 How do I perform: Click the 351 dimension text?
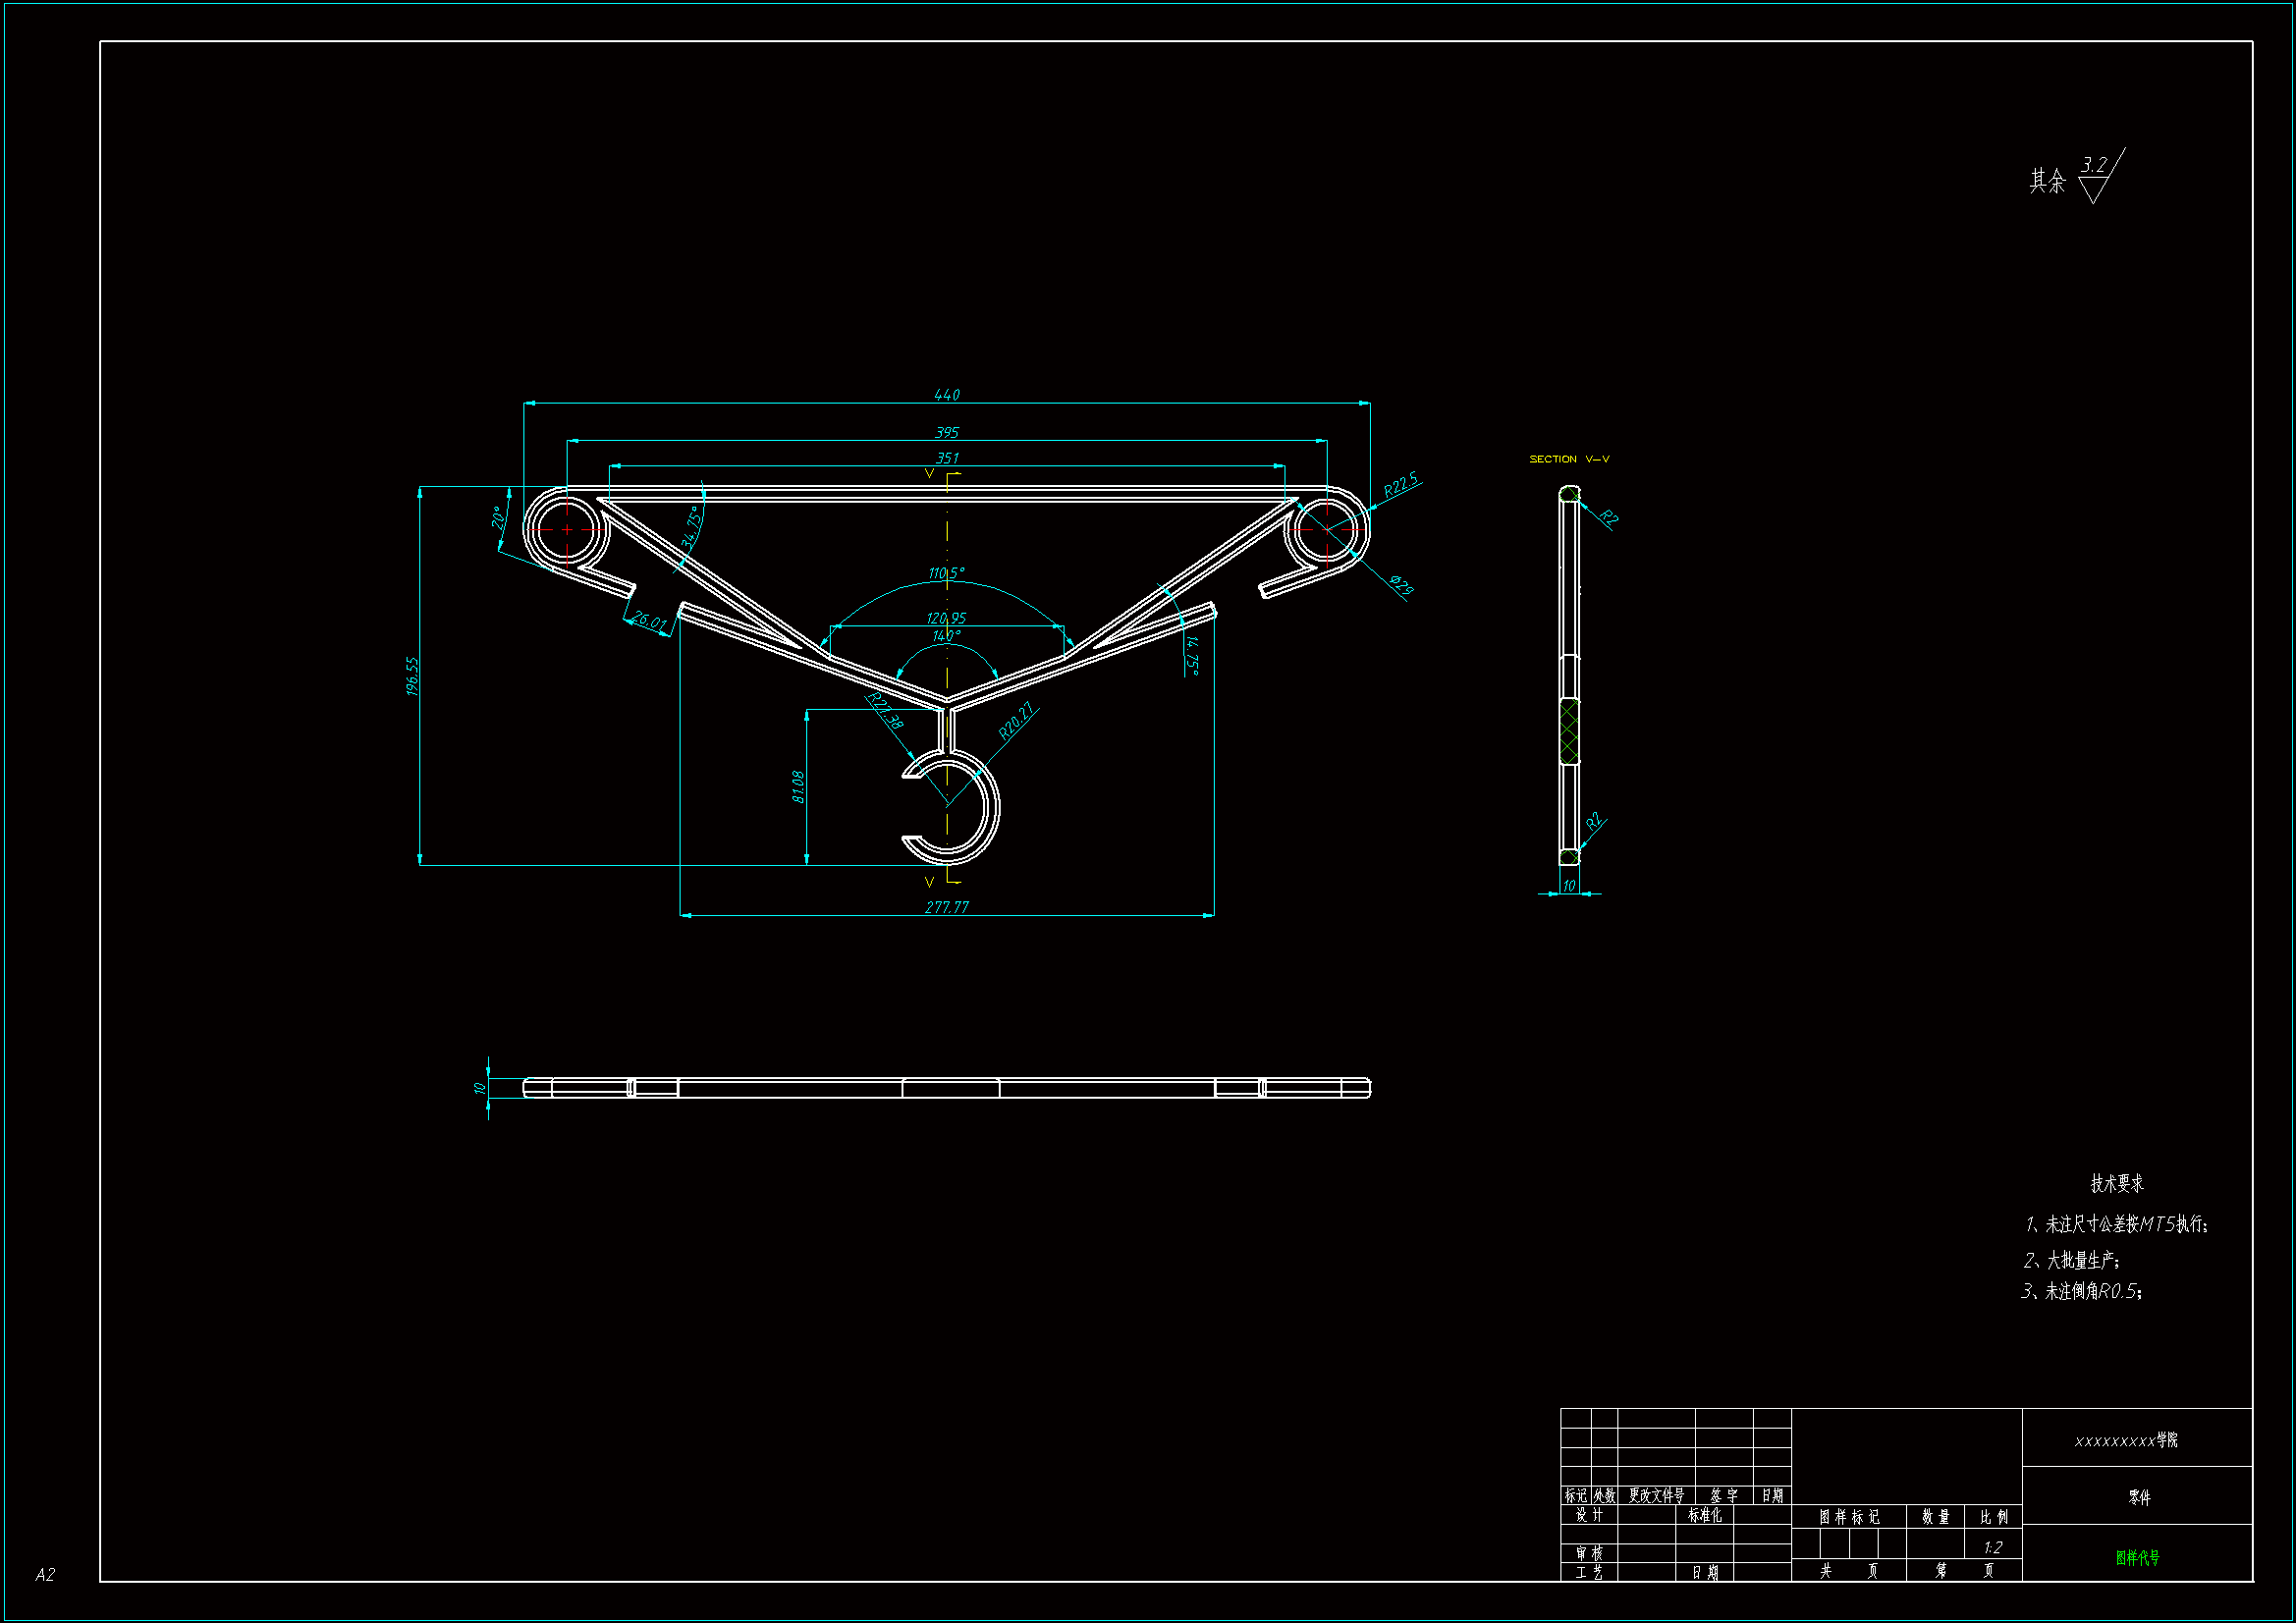[946, 458]
